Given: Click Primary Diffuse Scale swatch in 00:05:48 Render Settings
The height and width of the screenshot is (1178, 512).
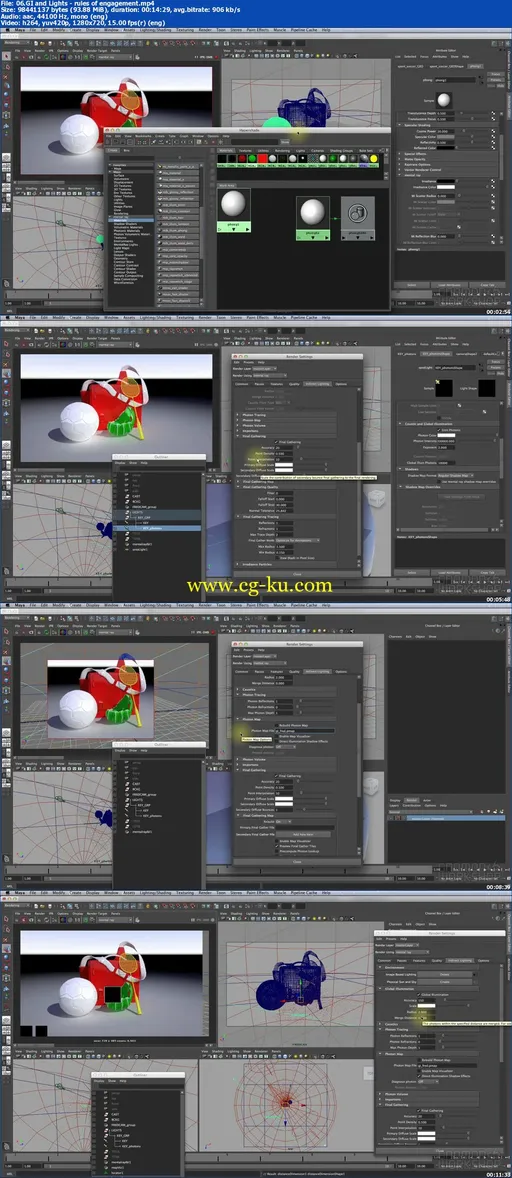Looking at the screenshot, I should (x=284, y=464).
